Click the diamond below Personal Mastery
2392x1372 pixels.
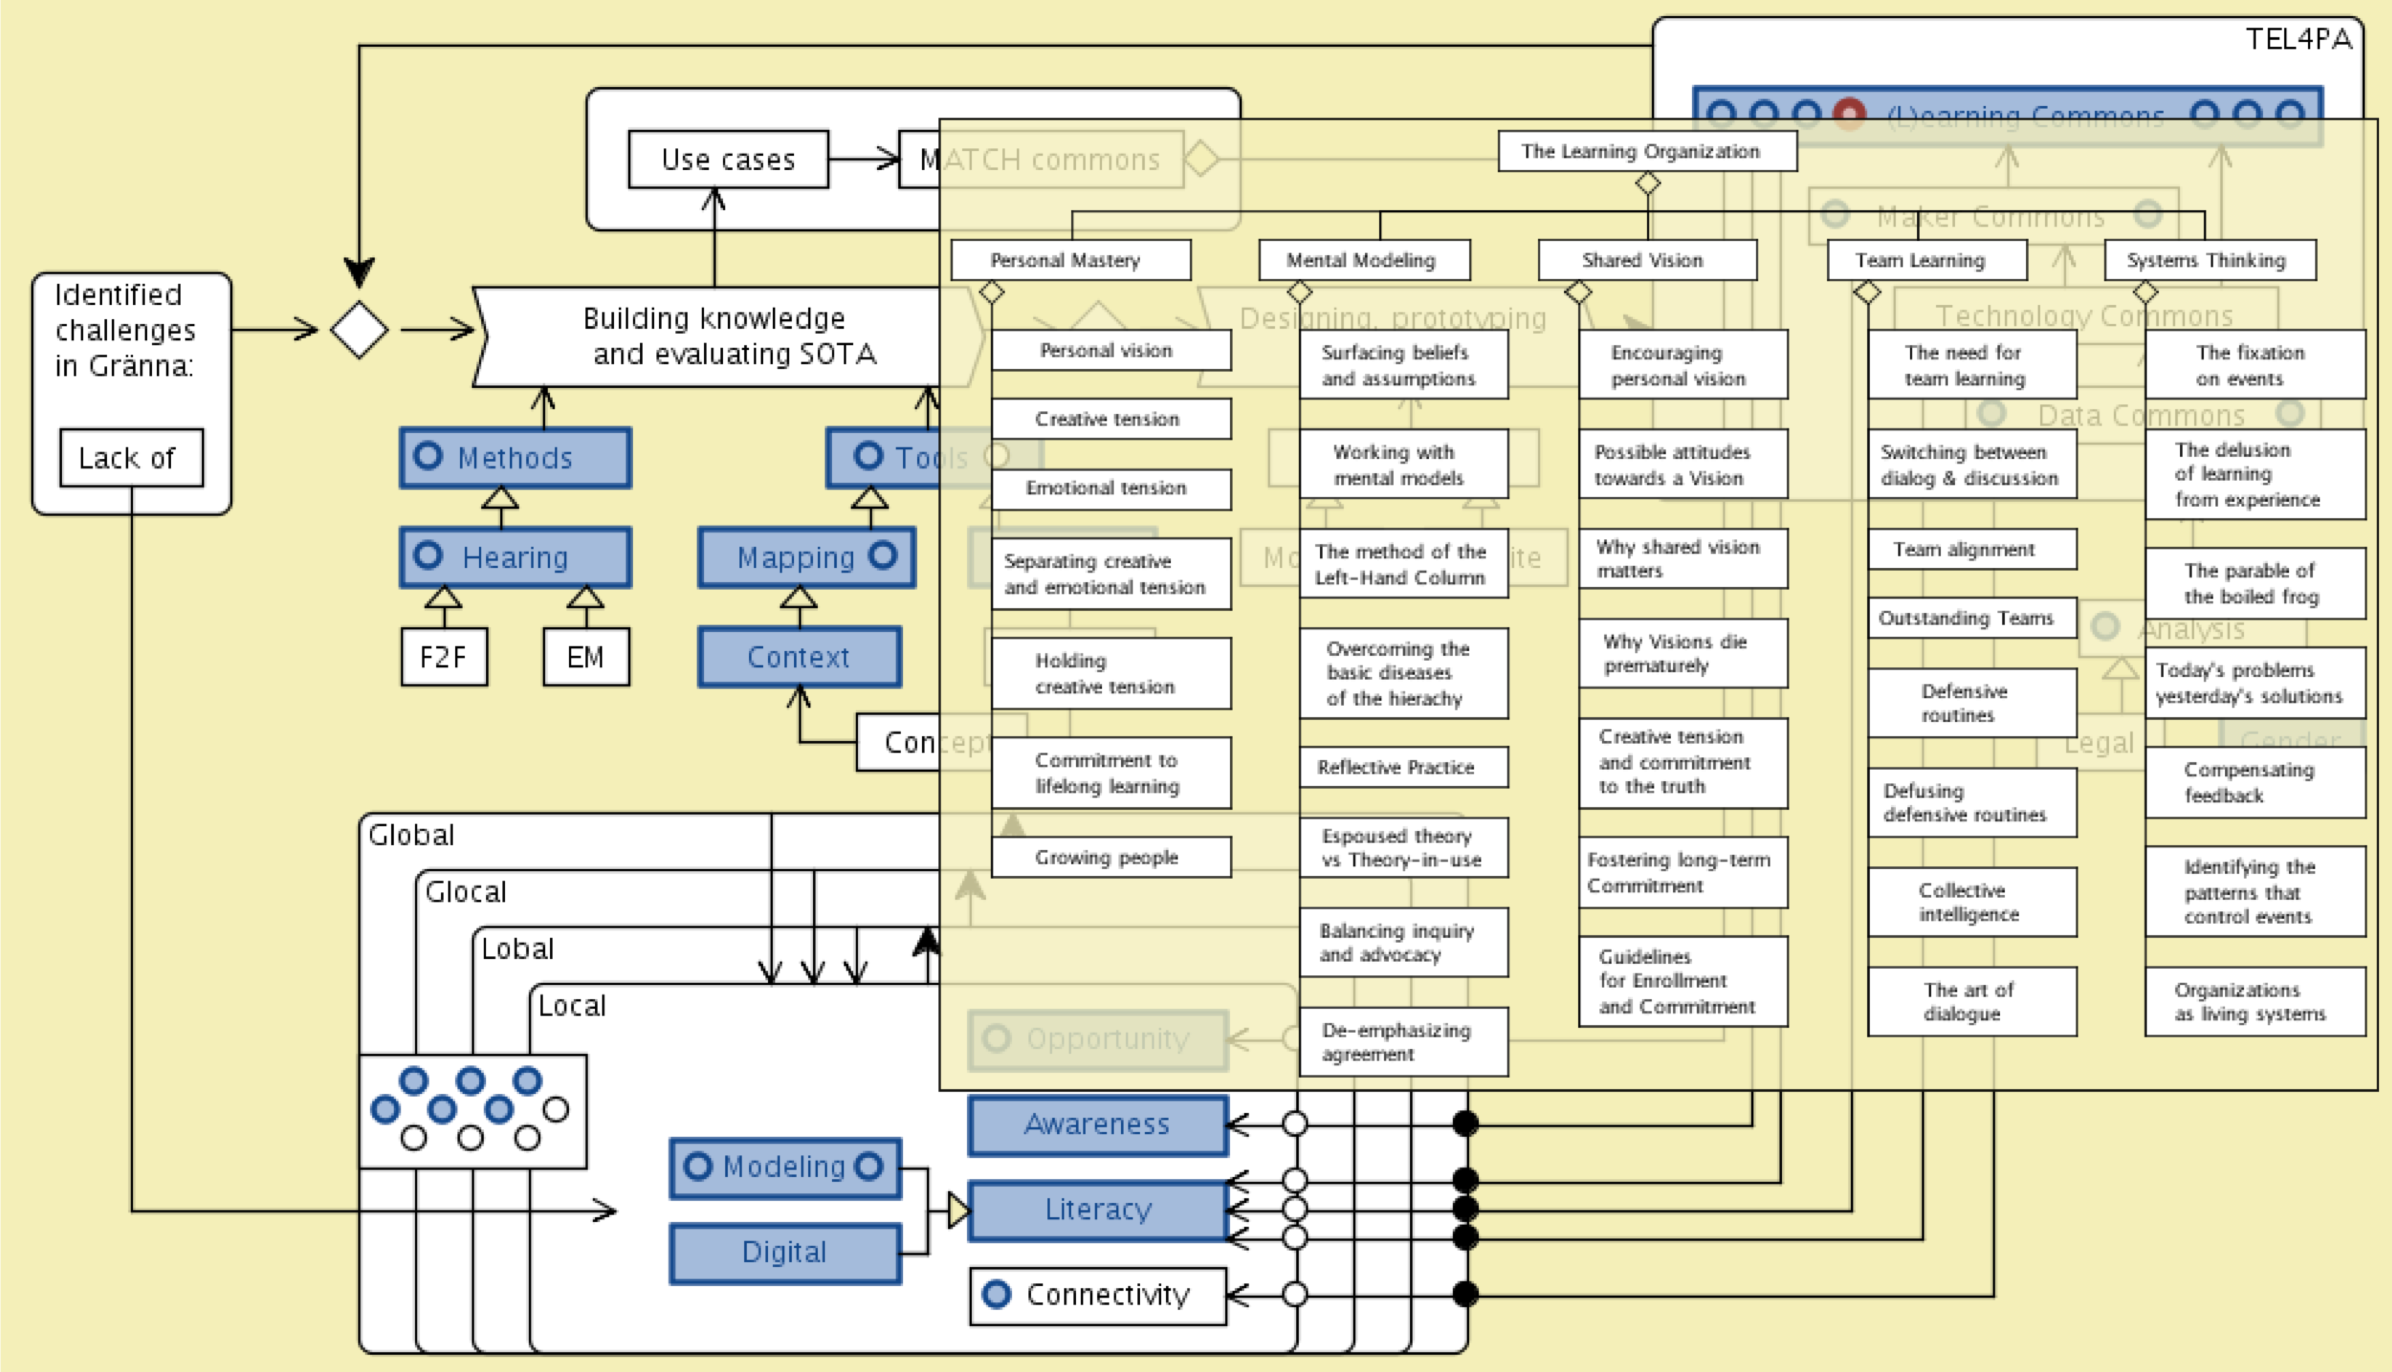click(991, 293)
